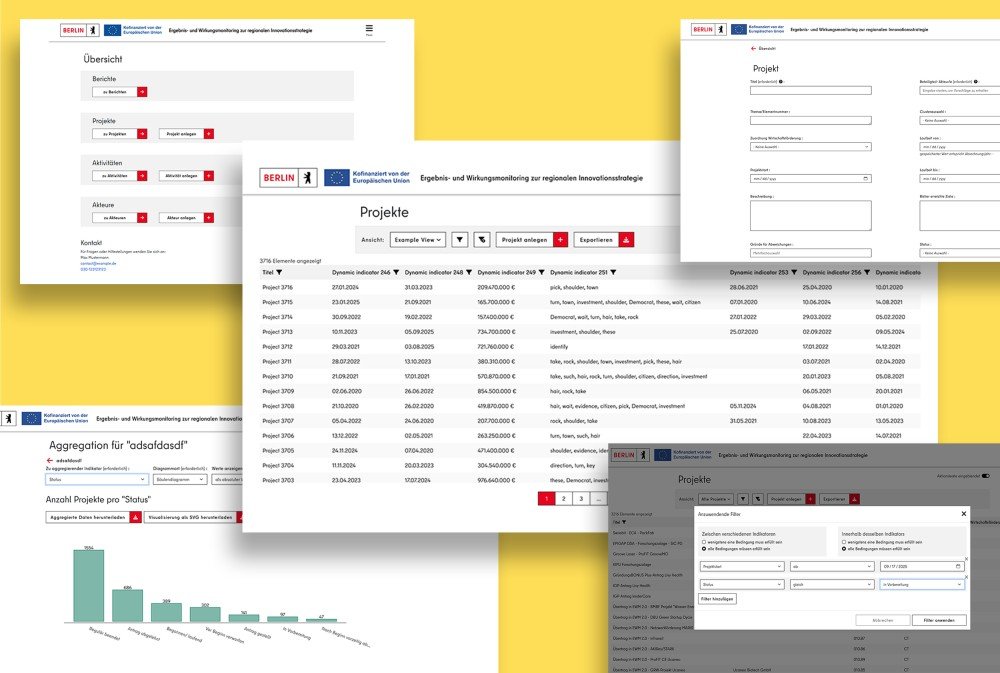
Task: Click the red arrow icon next to zu Berichten
Action: pos(142,91)
